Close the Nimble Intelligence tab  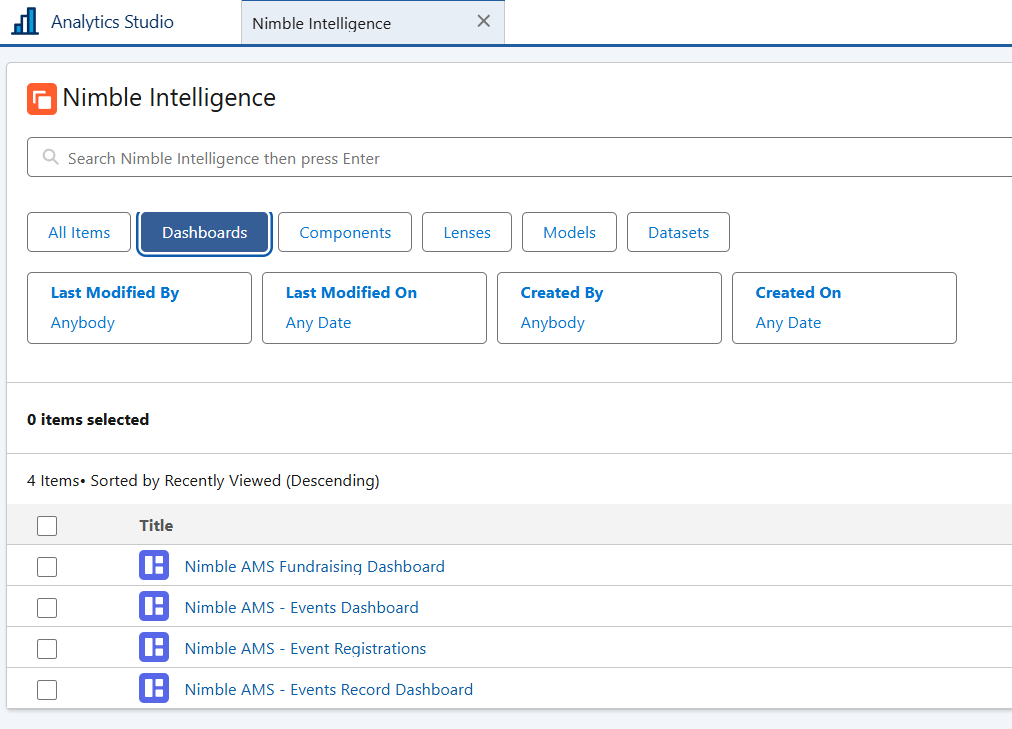click(x=484, y=22)
